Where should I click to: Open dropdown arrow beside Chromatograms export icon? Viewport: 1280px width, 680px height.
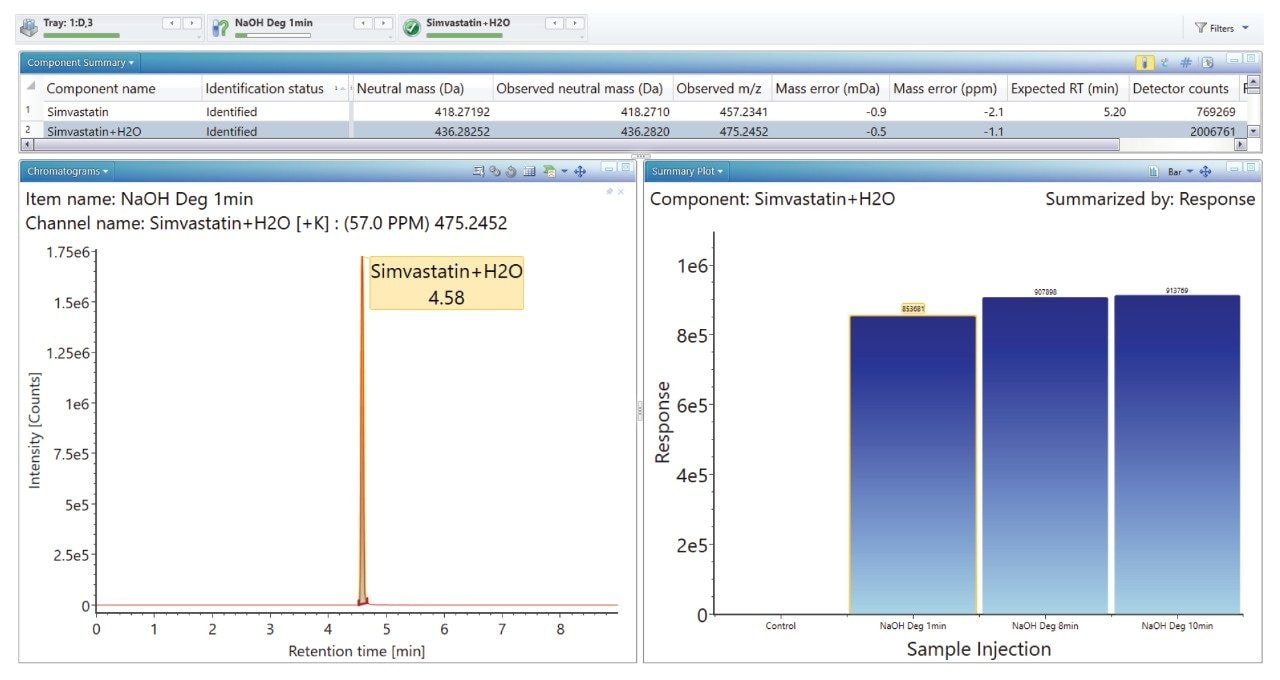pyautogui.click(x=564, y=172)
